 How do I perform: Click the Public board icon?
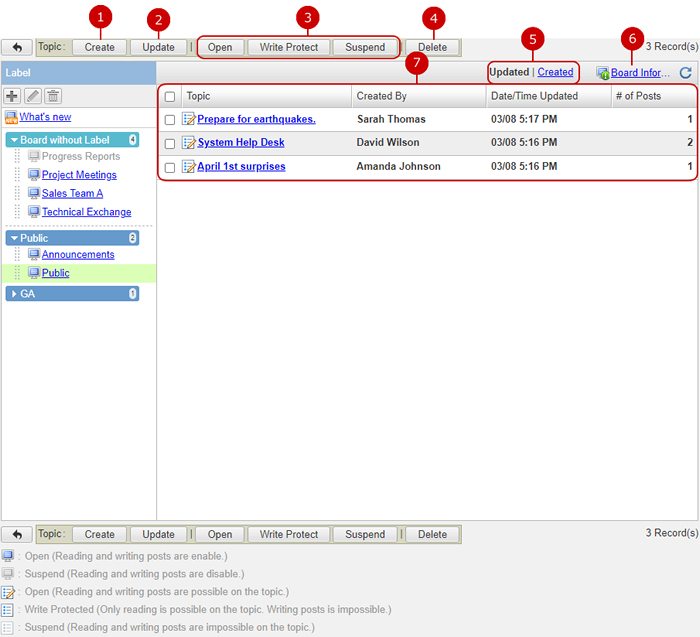(34, 272)
